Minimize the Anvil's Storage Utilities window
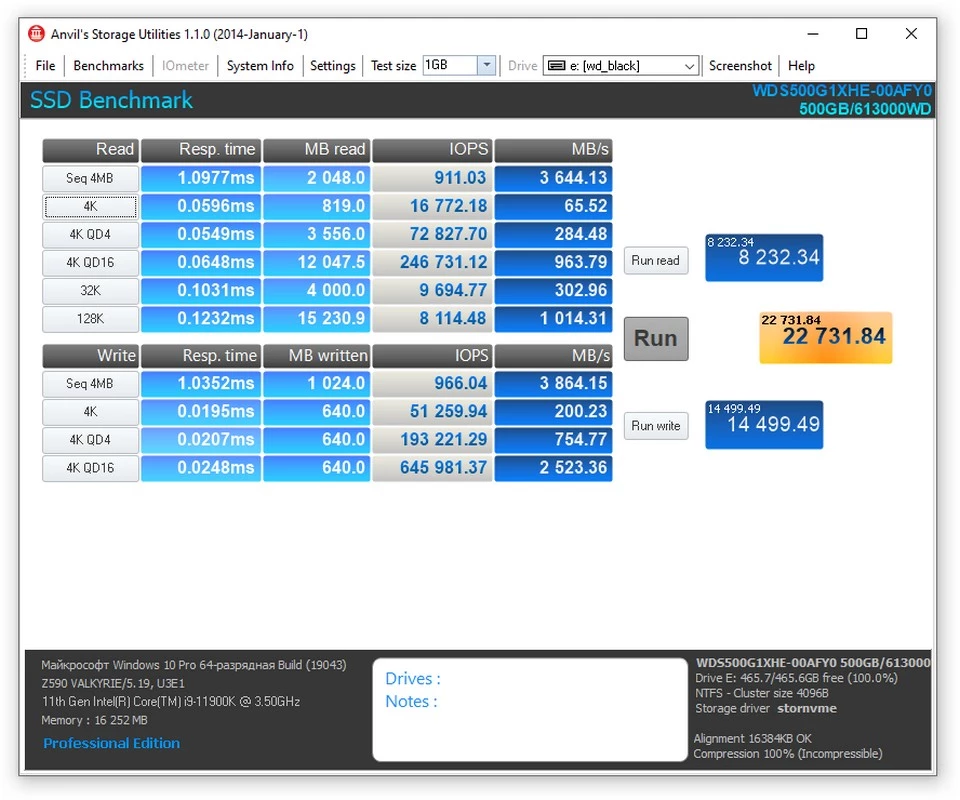Image resolution: width=960 pixels, height=800 pixels. 813,34
